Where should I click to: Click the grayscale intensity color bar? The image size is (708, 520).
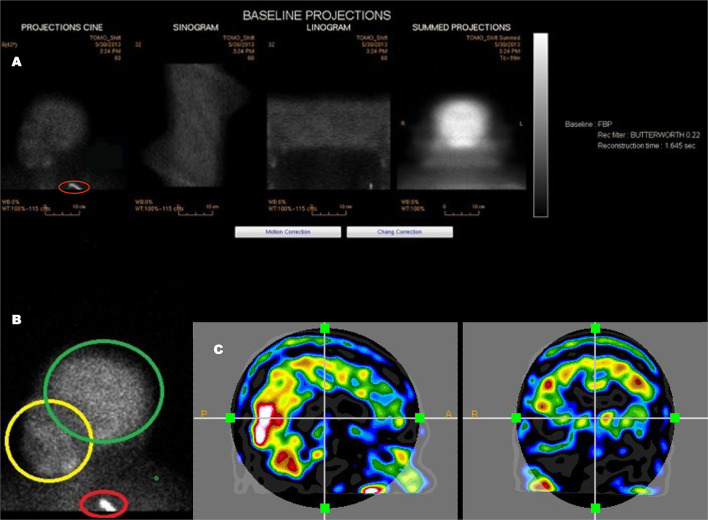pyautogui.click(x=540, y=125)
